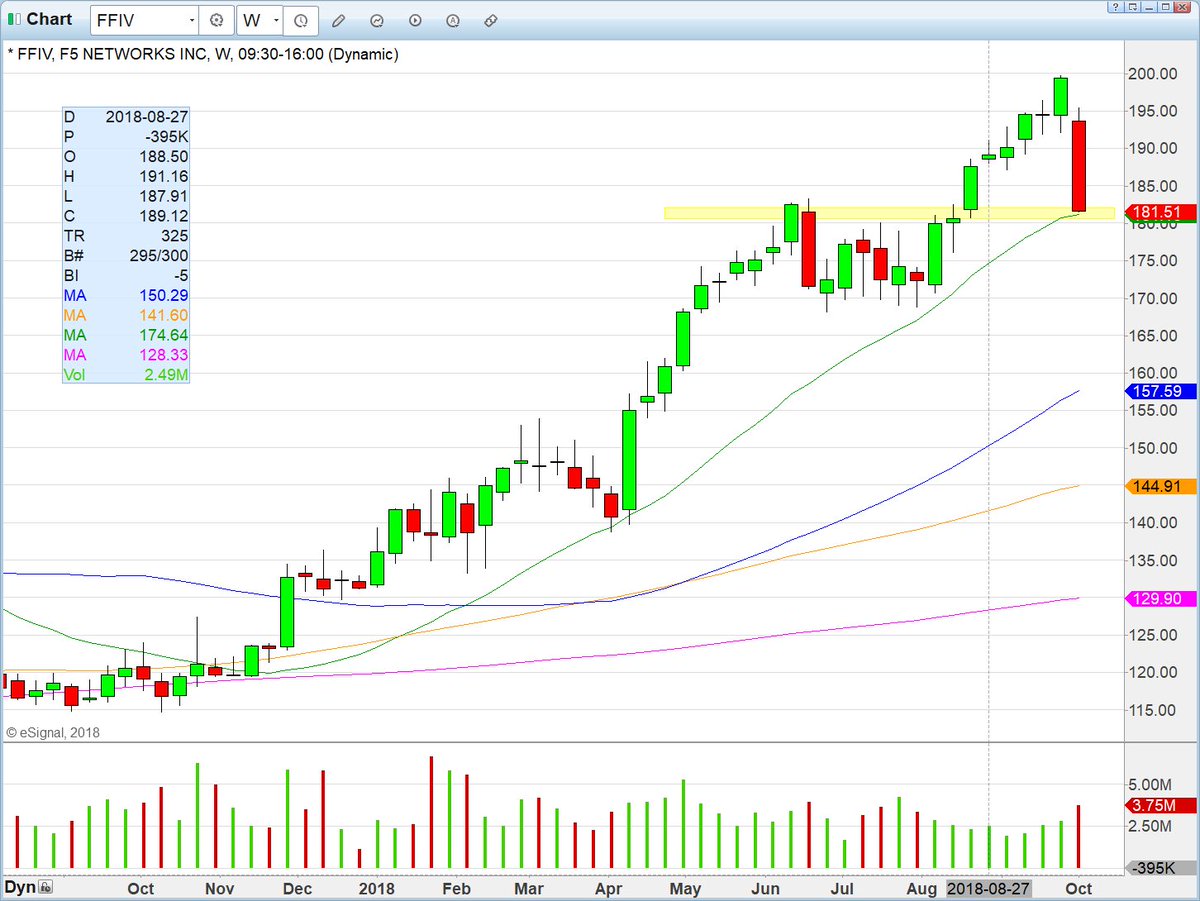The image size is (1200, 901).
Task: Click the green MA 174.64 value
Action: [x=162, y=335]
